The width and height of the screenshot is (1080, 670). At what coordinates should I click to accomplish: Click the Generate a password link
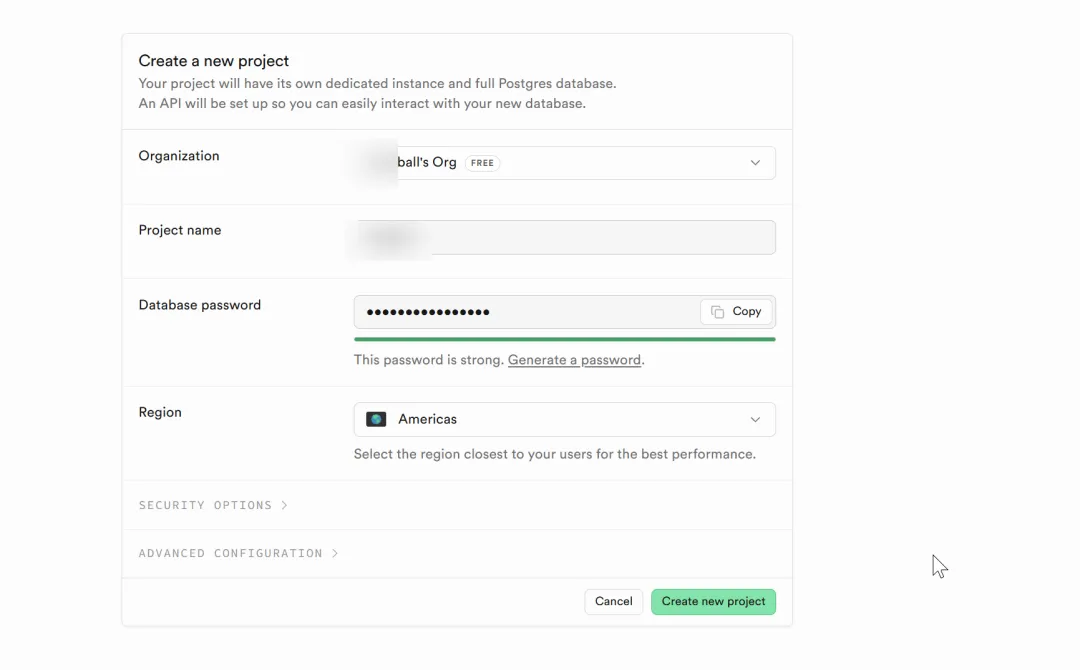coord(574,360)
